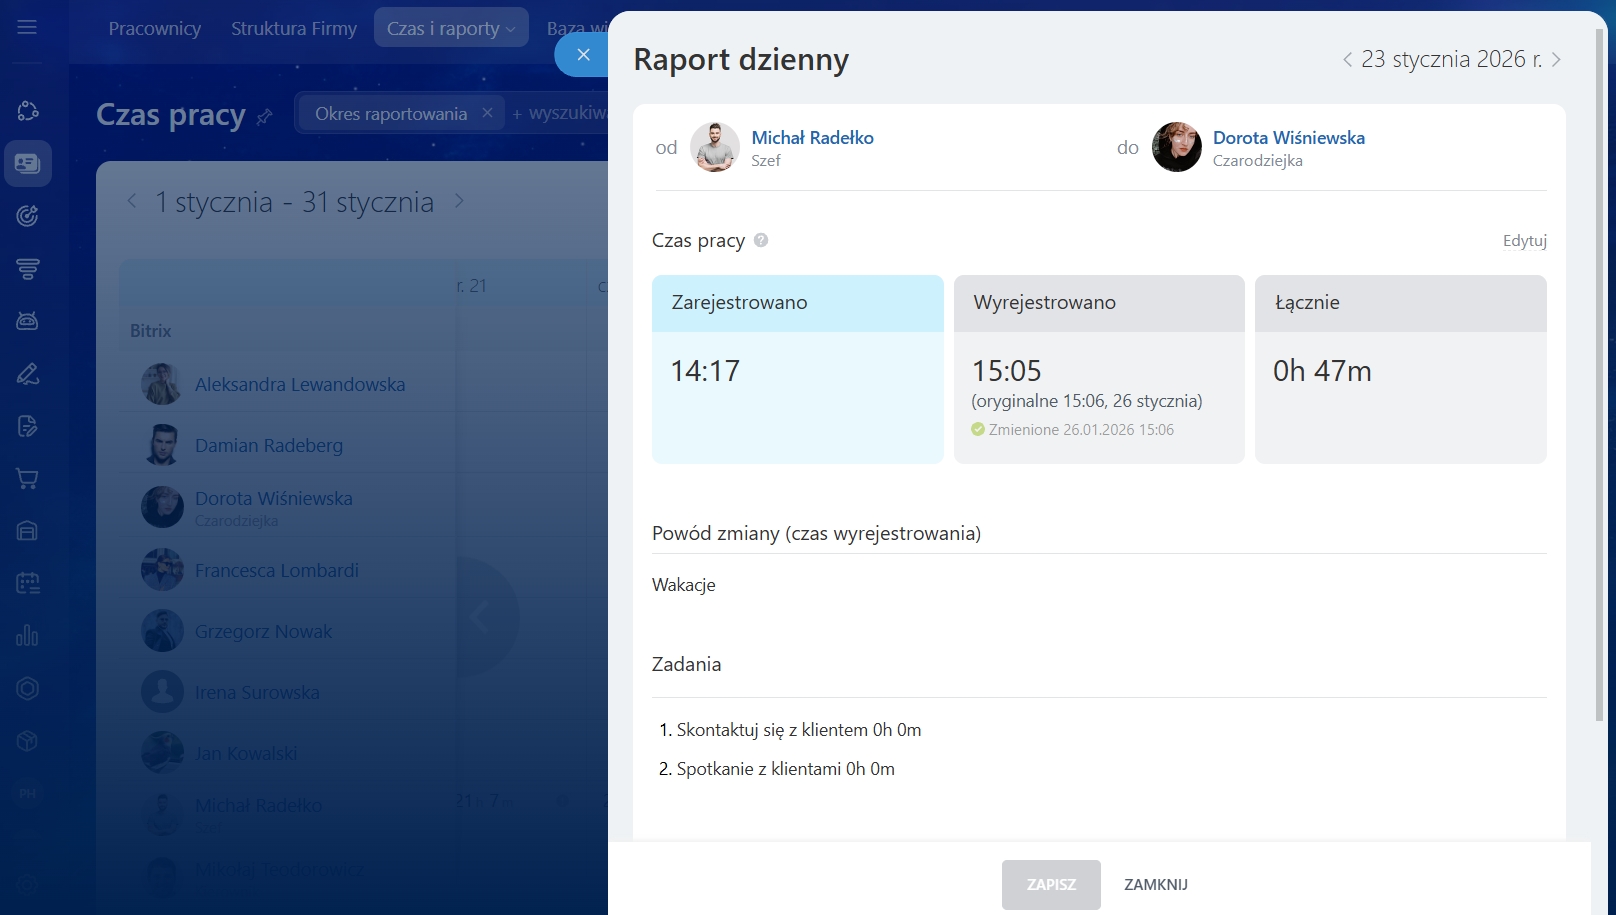
Task: Go to previous month before 1 stycznia
Action: [x=132, y=201]
